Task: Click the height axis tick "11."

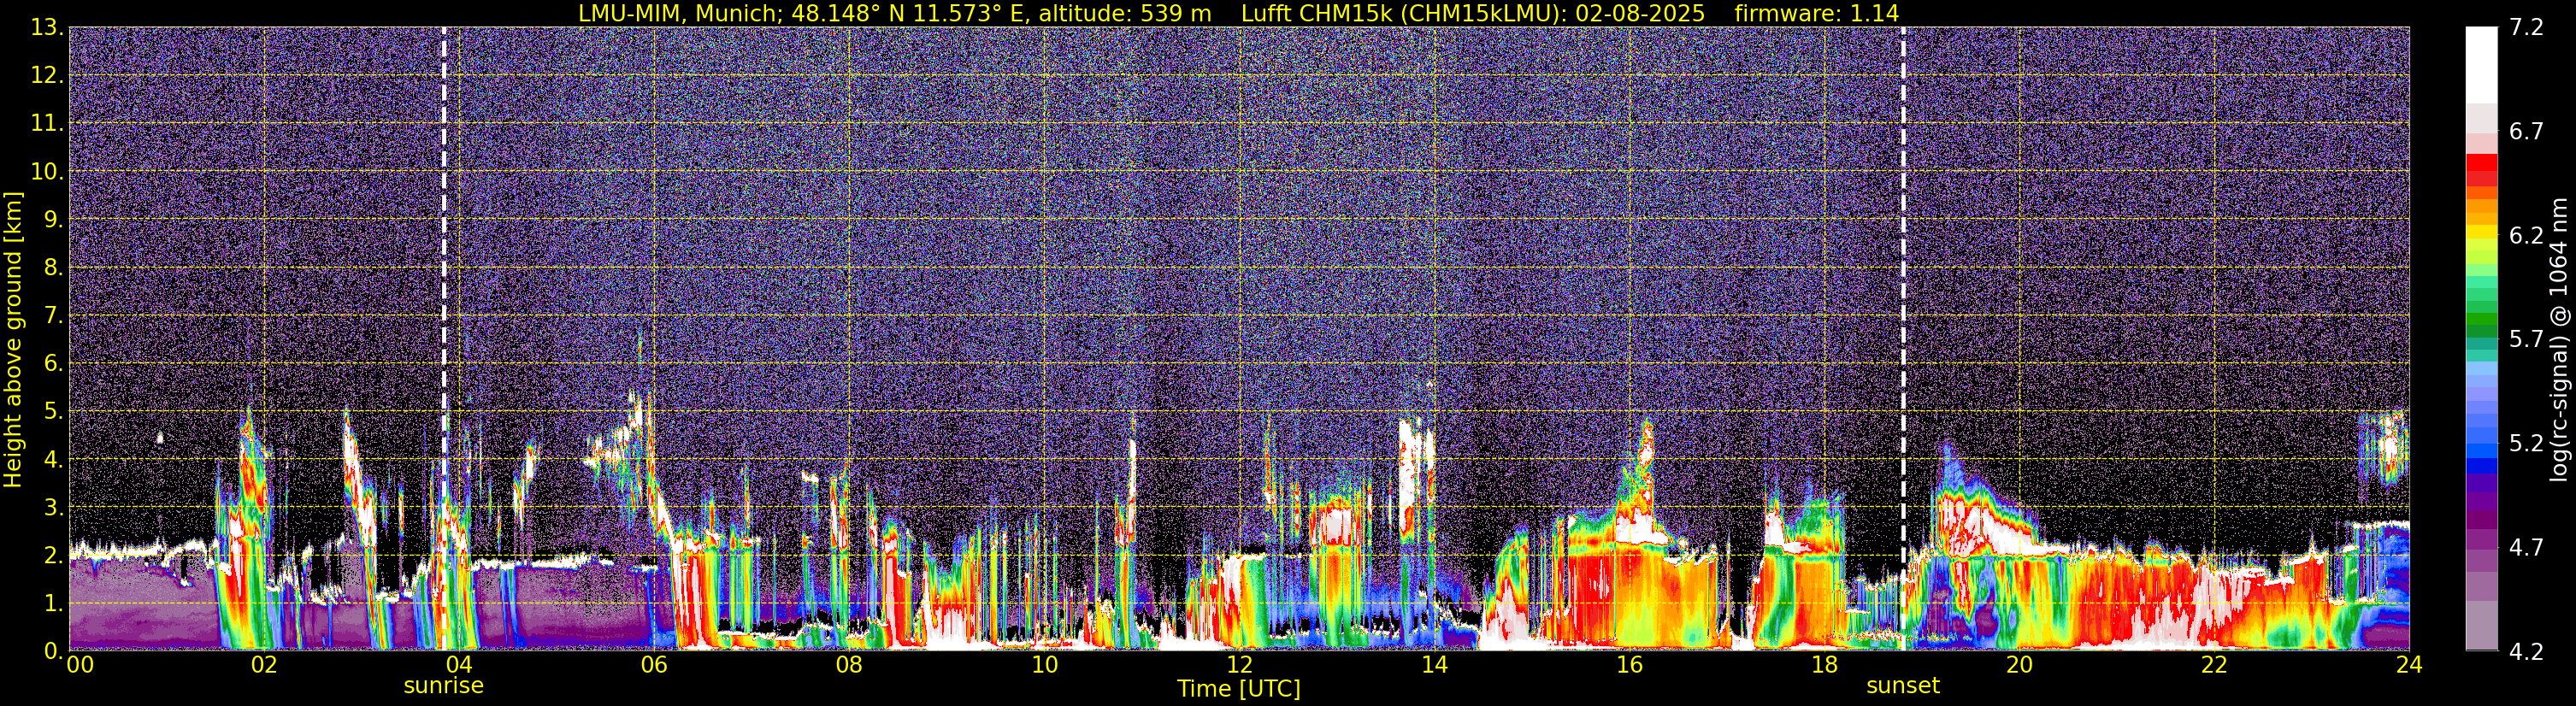Action: pyautogui.click(x=47, y=124)
